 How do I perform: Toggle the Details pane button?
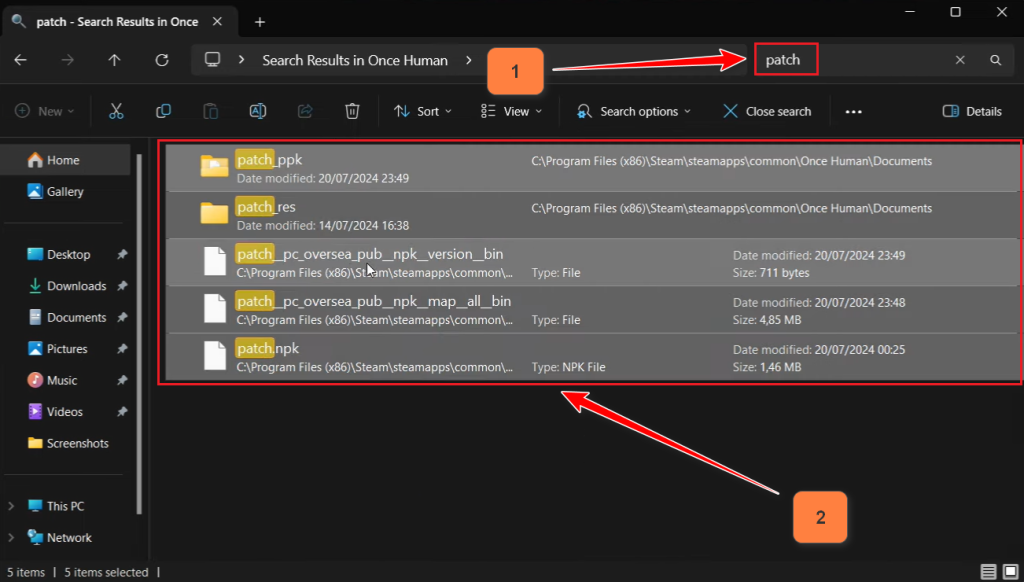pyautogui.click(x=972, y=111)
